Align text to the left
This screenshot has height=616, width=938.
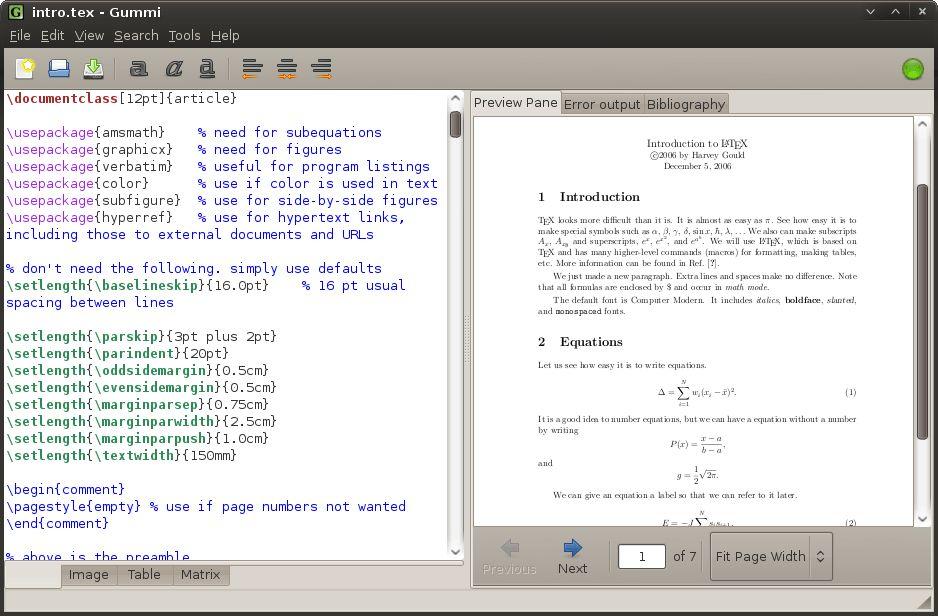252,68
